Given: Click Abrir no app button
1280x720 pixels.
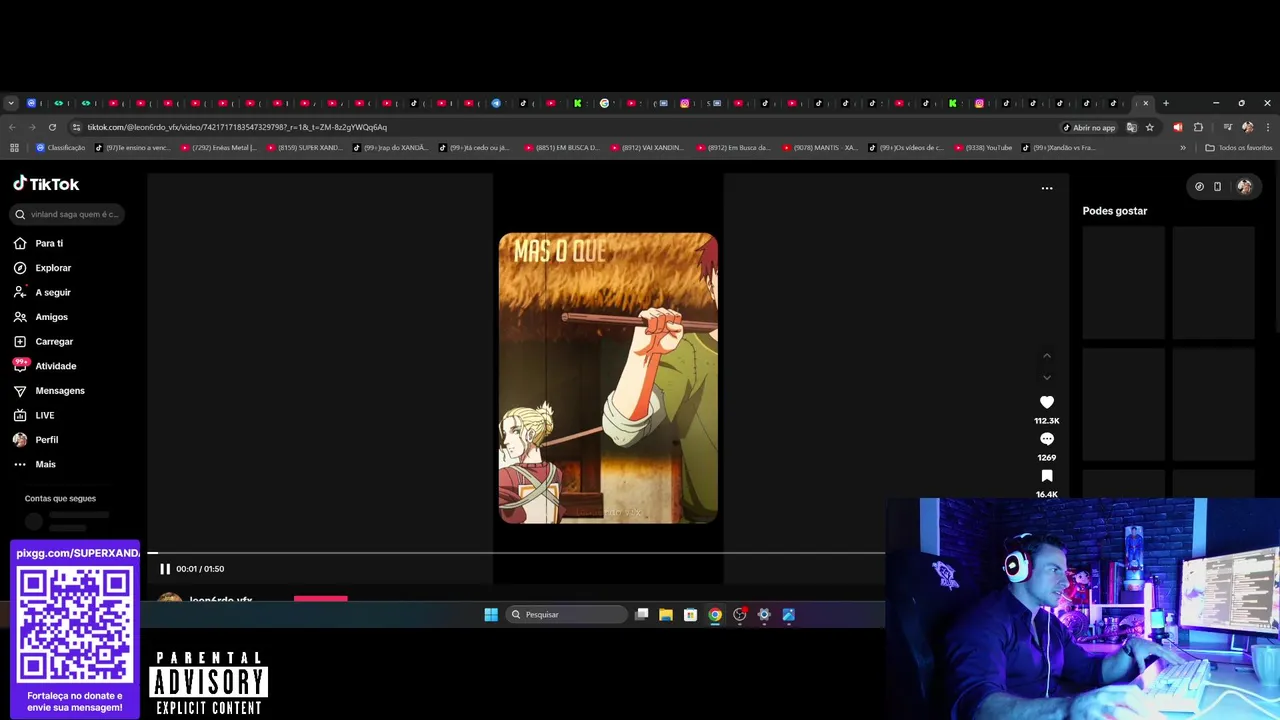Looking at the screenshot, I should point(1089,127).
